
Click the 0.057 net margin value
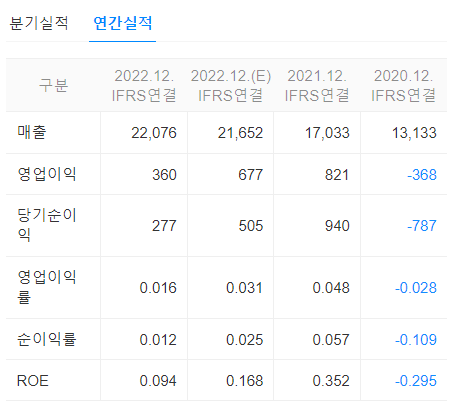tap(331, 340)
